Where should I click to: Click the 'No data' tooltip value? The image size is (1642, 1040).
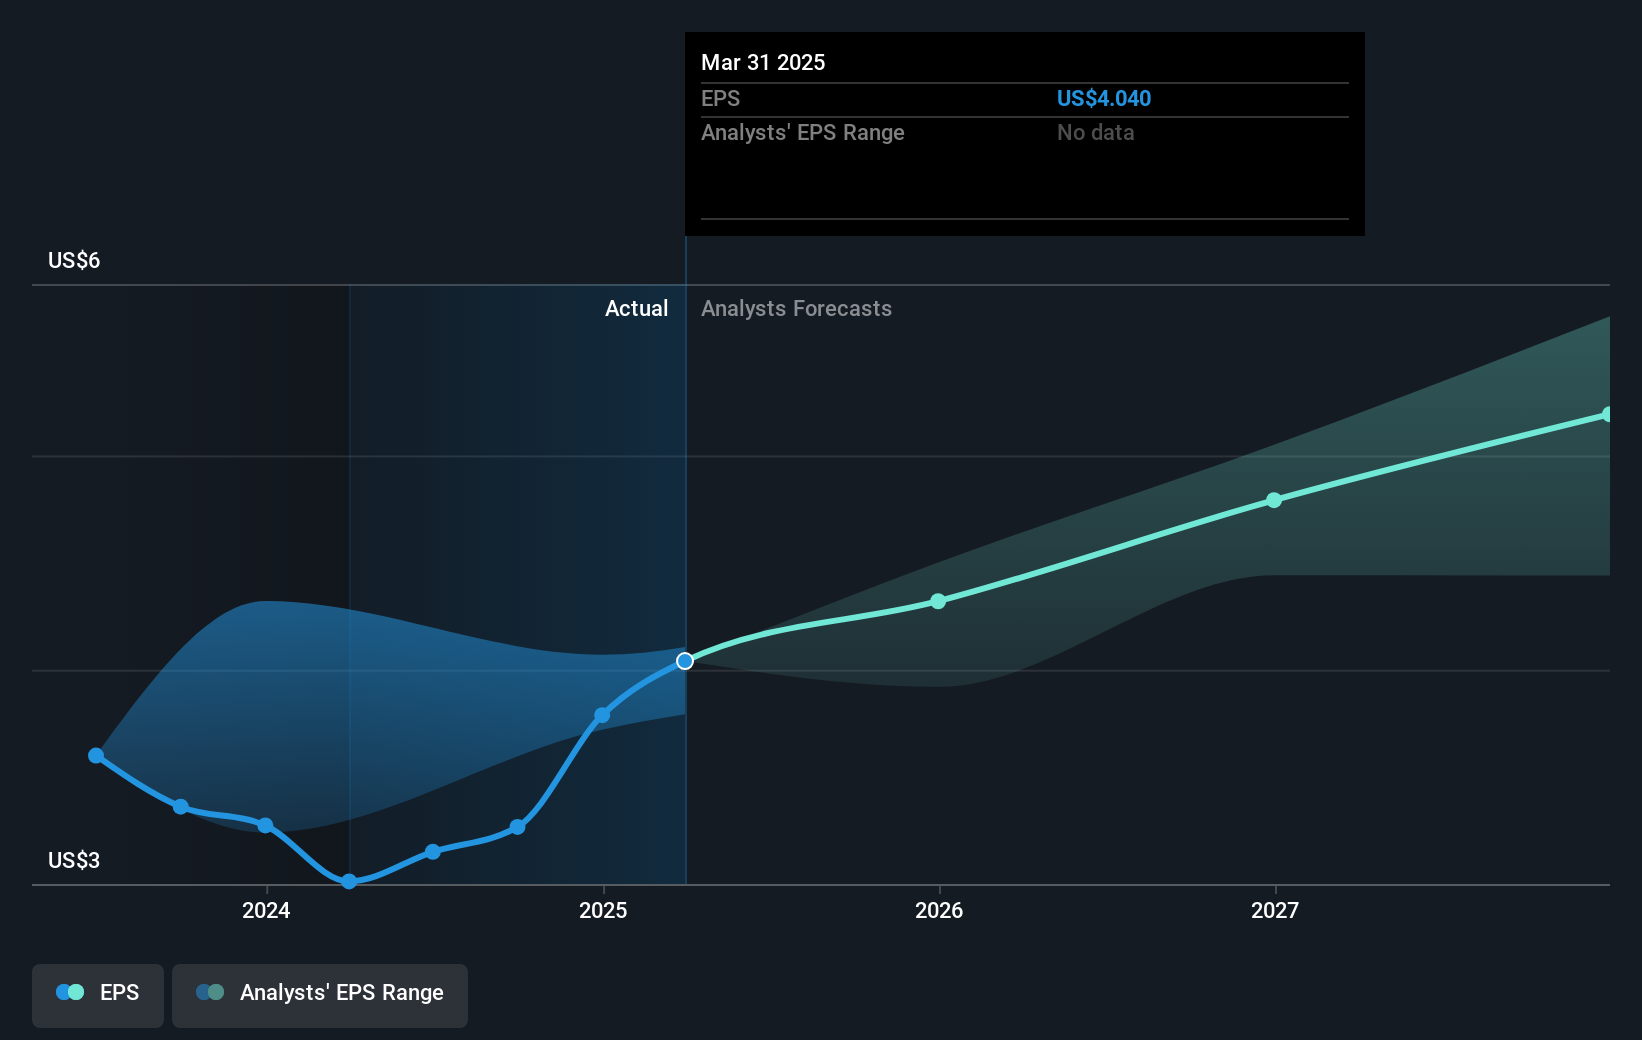point(1095,132)
